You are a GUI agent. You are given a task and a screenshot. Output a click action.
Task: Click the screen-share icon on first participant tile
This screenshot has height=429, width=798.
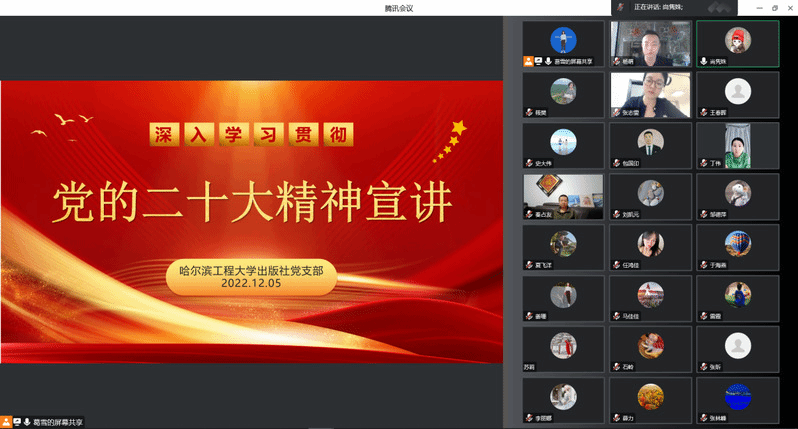click(538, 61)
